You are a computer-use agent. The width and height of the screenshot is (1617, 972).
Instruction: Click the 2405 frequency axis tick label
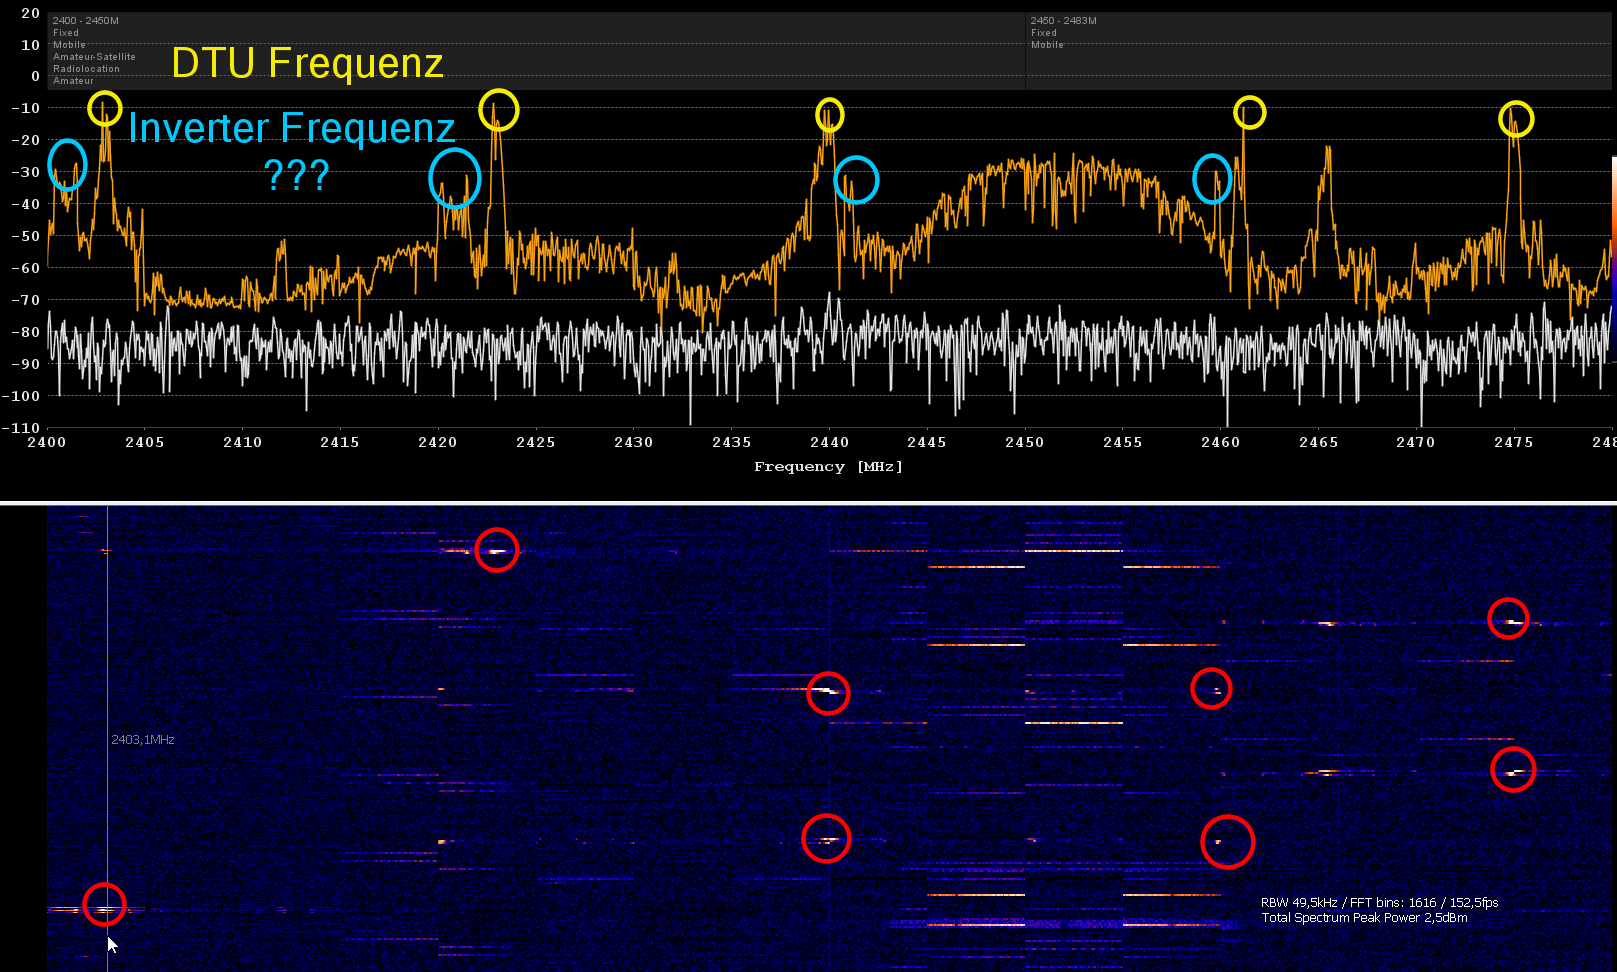[x=144, y=442]
